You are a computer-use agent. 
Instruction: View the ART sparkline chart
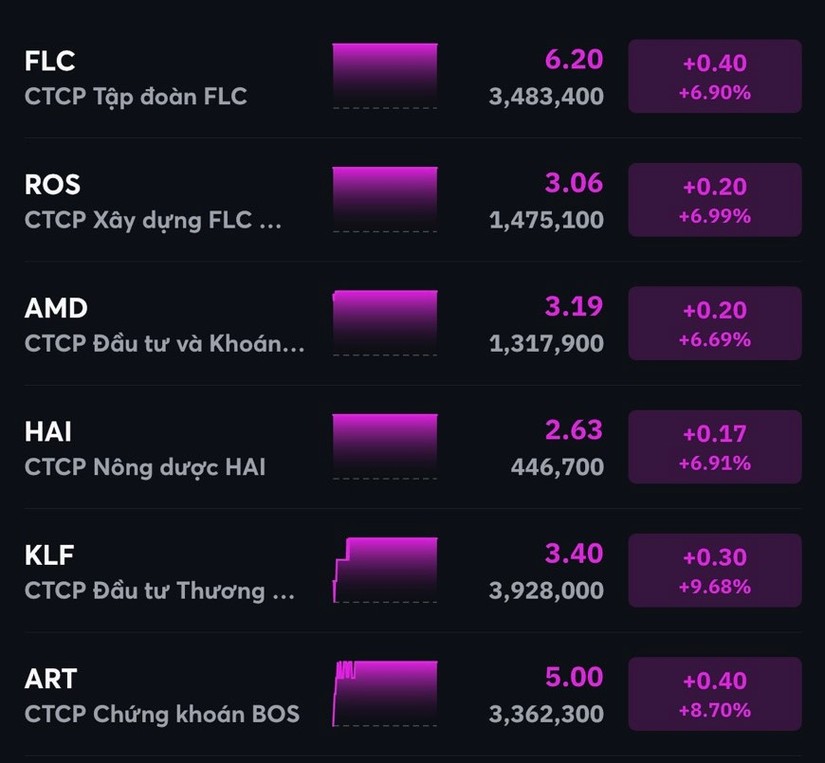385,694
